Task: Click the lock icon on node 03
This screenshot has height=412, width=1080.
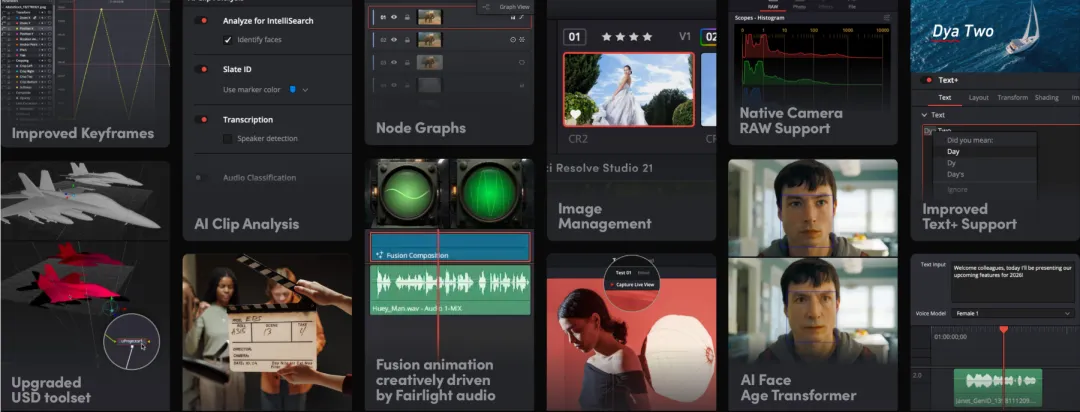Action: pyautogui.click(x=407, y=63)
